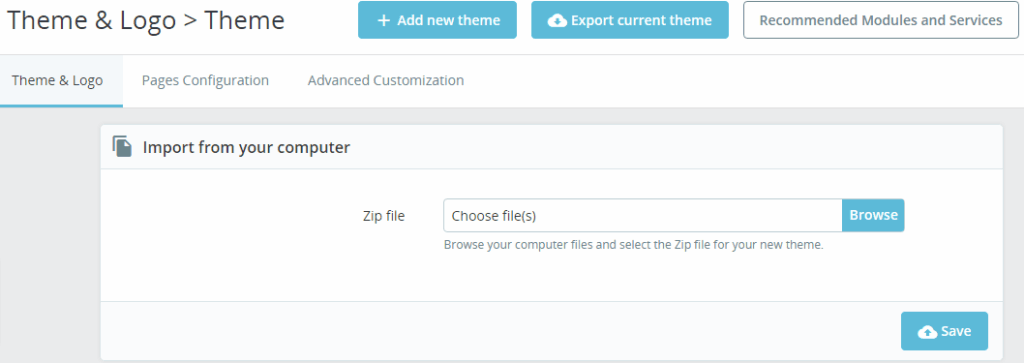Click the Browse button for Zip file

click(873, 215)
